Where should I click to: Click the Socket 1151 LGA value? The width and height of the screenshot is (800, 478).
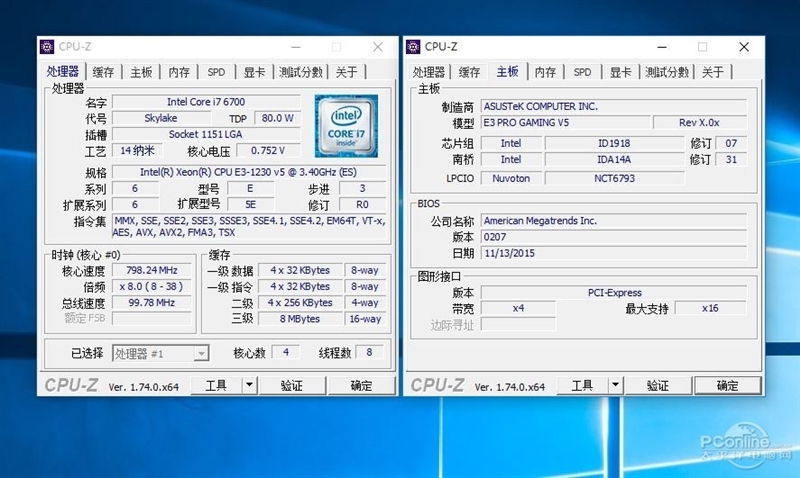pyautogui.click(x=206, y=135)
